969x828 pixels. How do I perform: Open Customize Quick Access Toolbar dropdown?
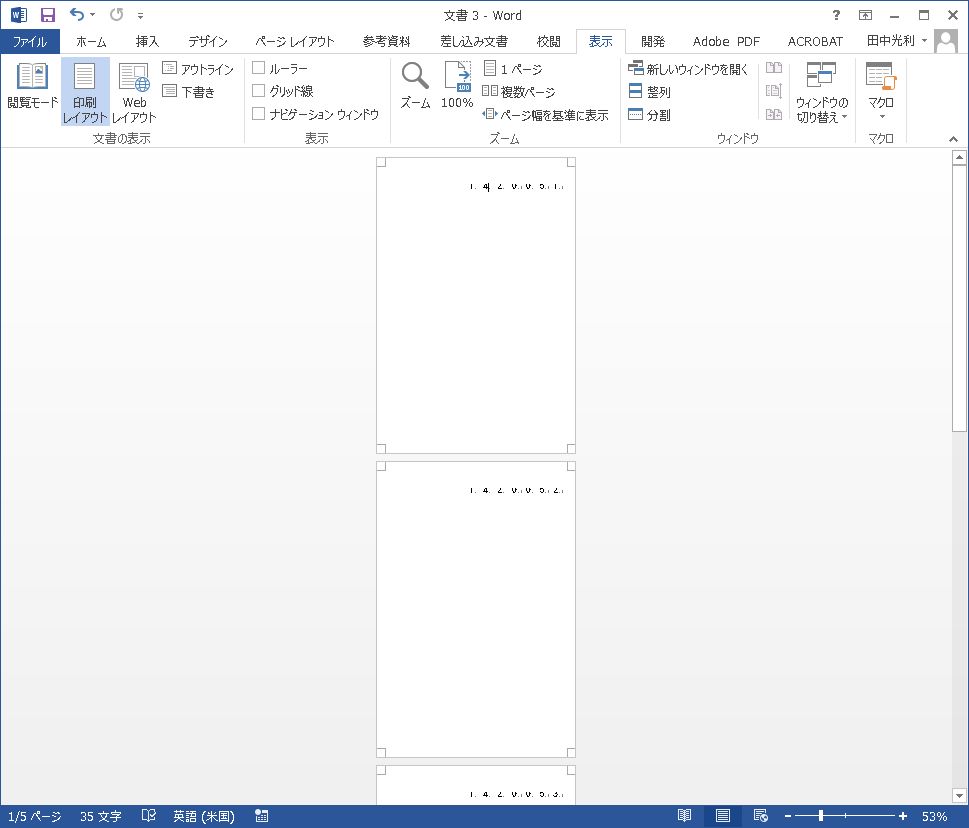pos(140,15)
